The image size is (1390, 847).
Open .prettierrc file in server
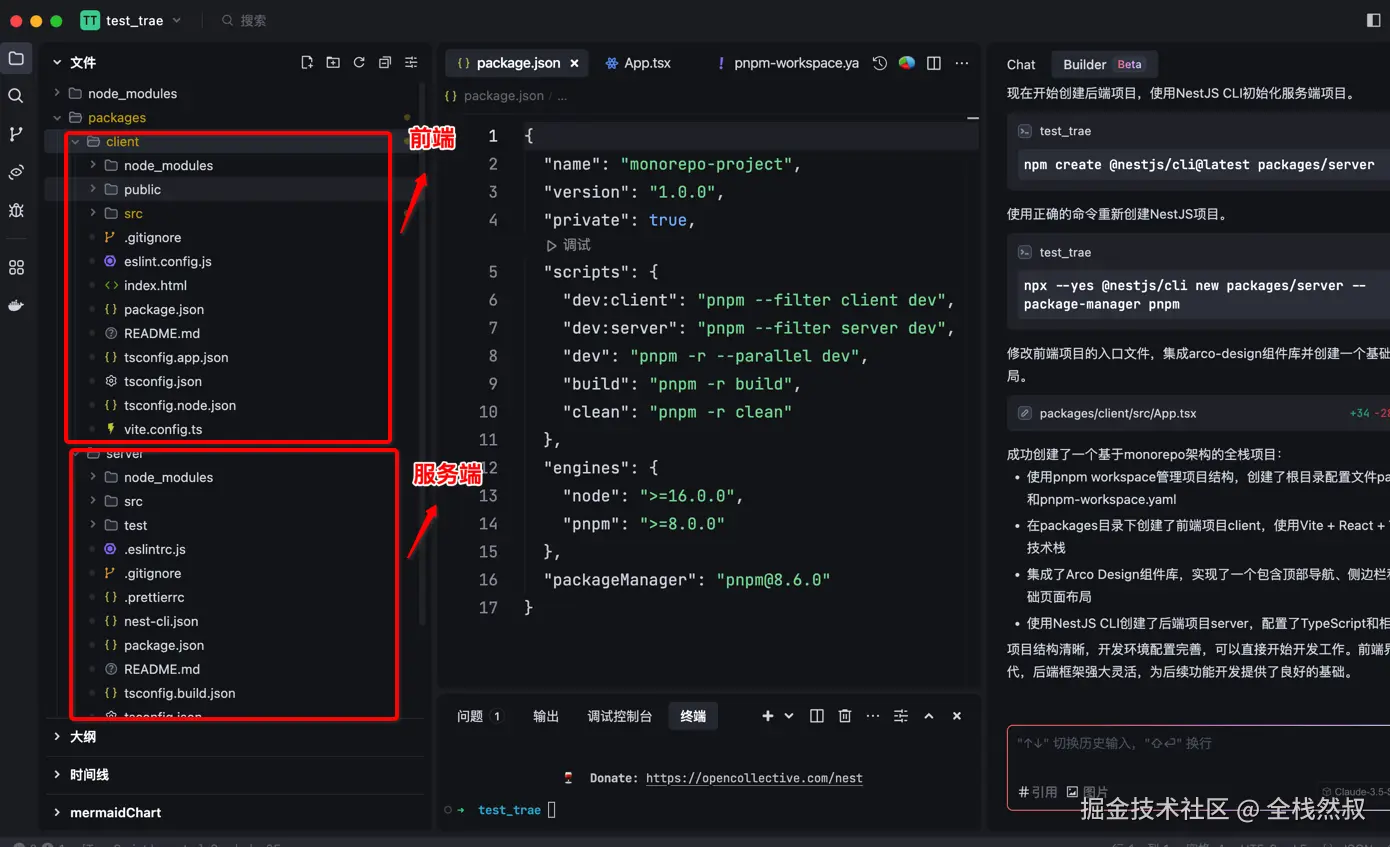[154, 597]
